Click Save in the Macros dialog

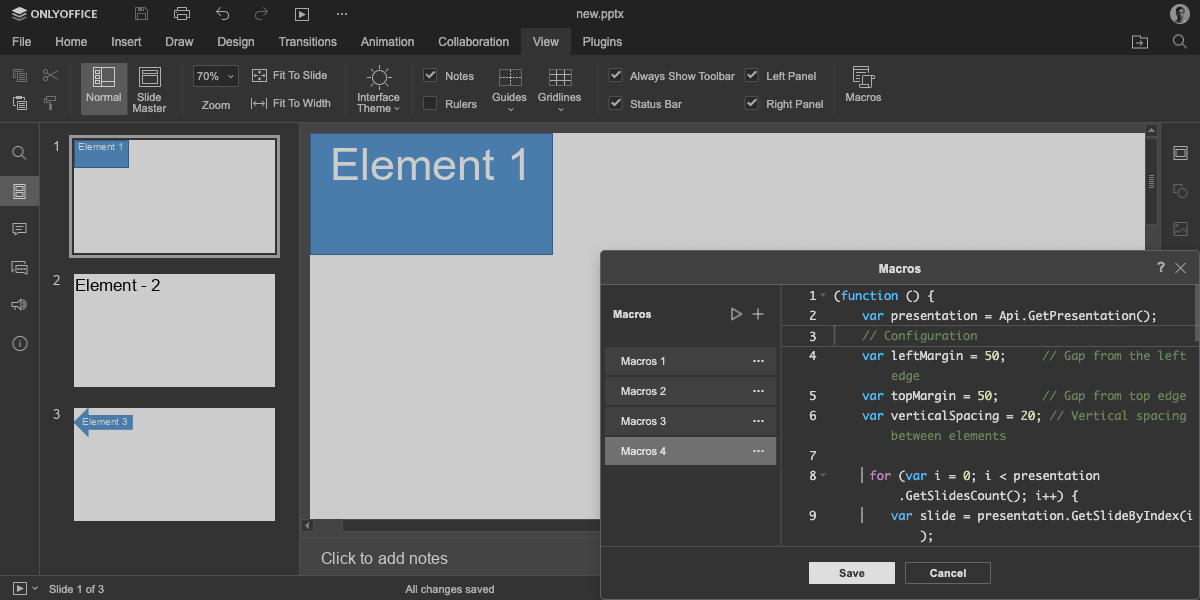click(x=852, y=573)
